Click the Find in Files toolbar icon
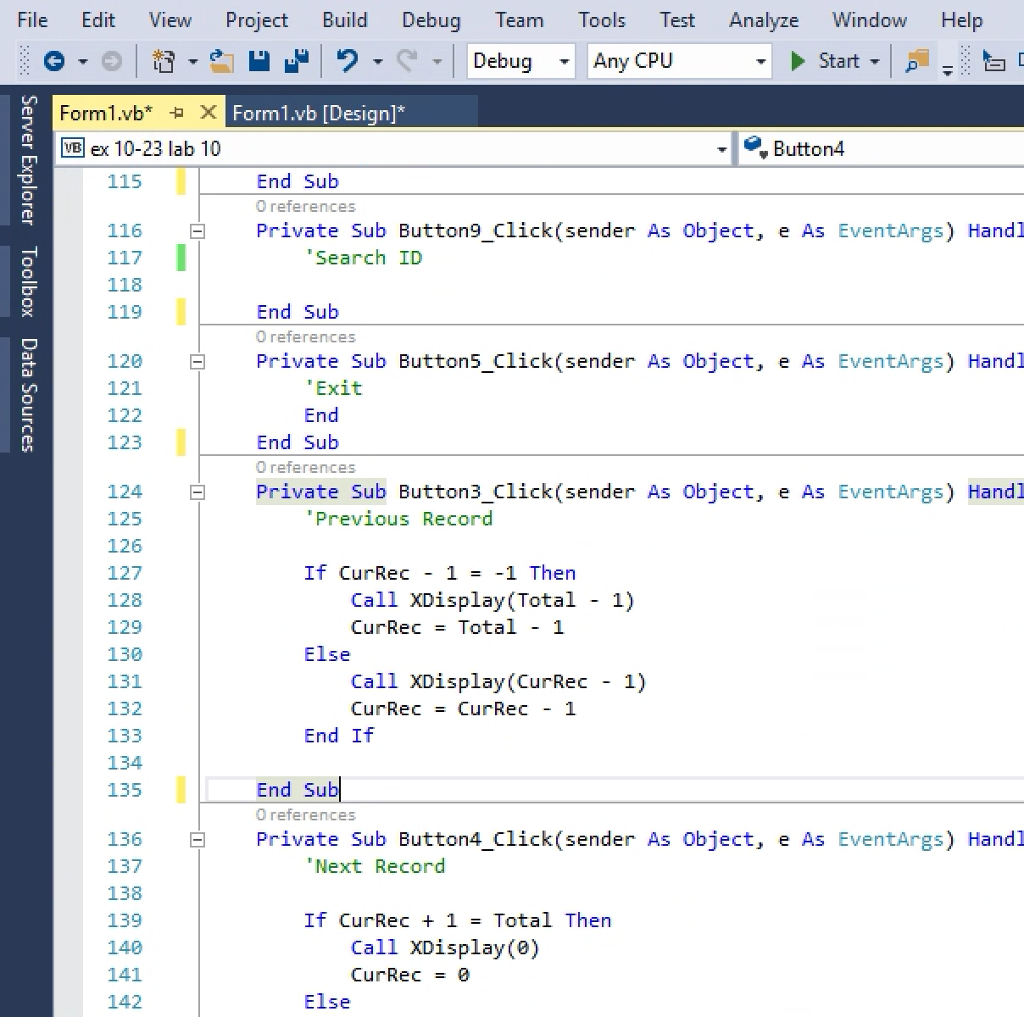 tap(916, 62)
